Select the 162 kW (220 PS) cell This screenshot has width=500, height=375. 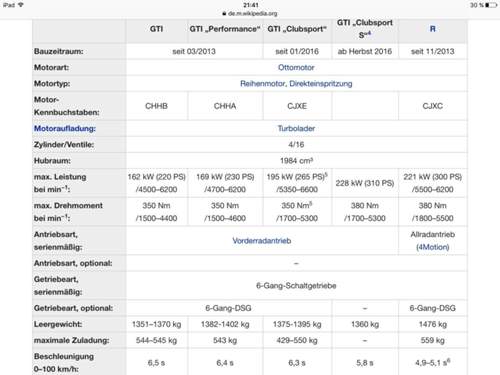[156, 183]
